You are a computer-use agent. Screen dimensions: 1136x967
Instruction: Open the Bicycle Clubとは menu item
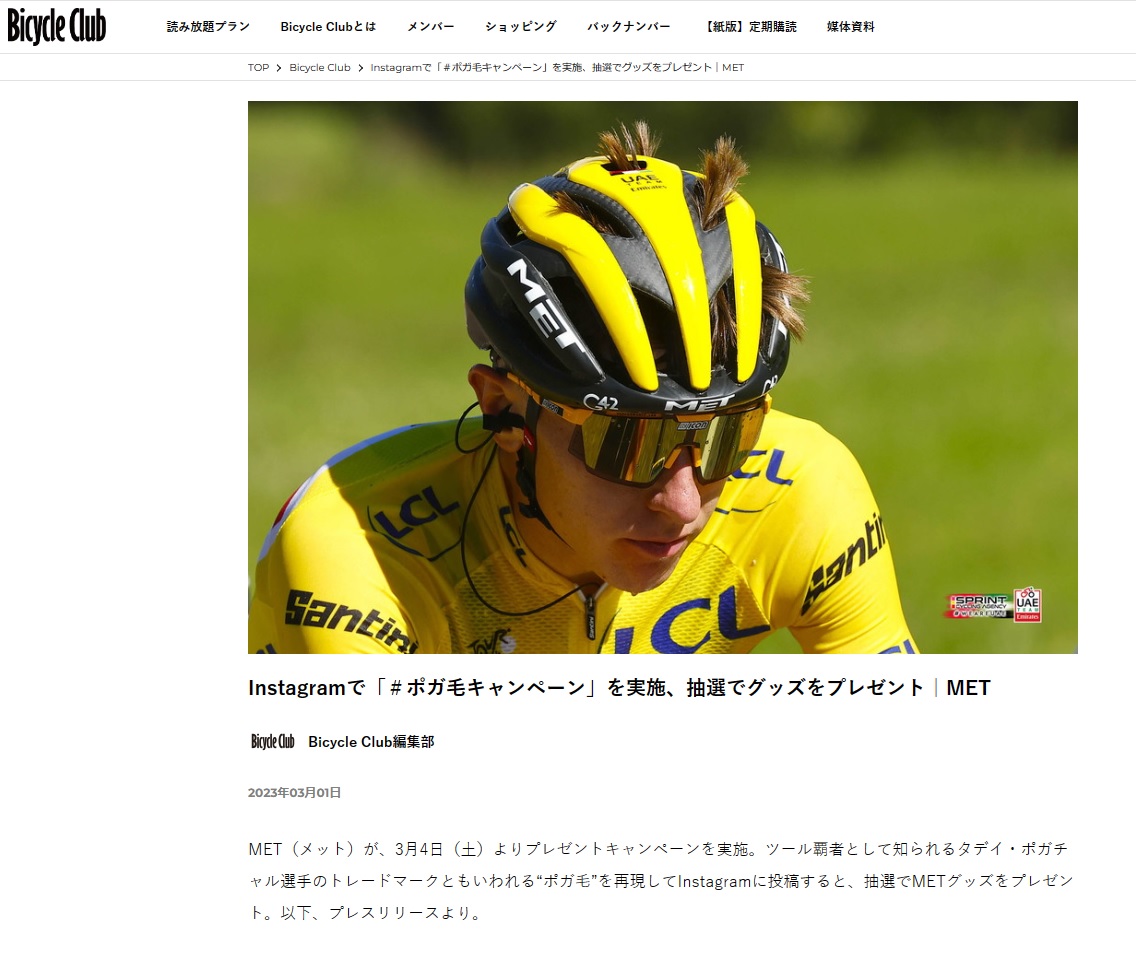[x=328, y=27]
